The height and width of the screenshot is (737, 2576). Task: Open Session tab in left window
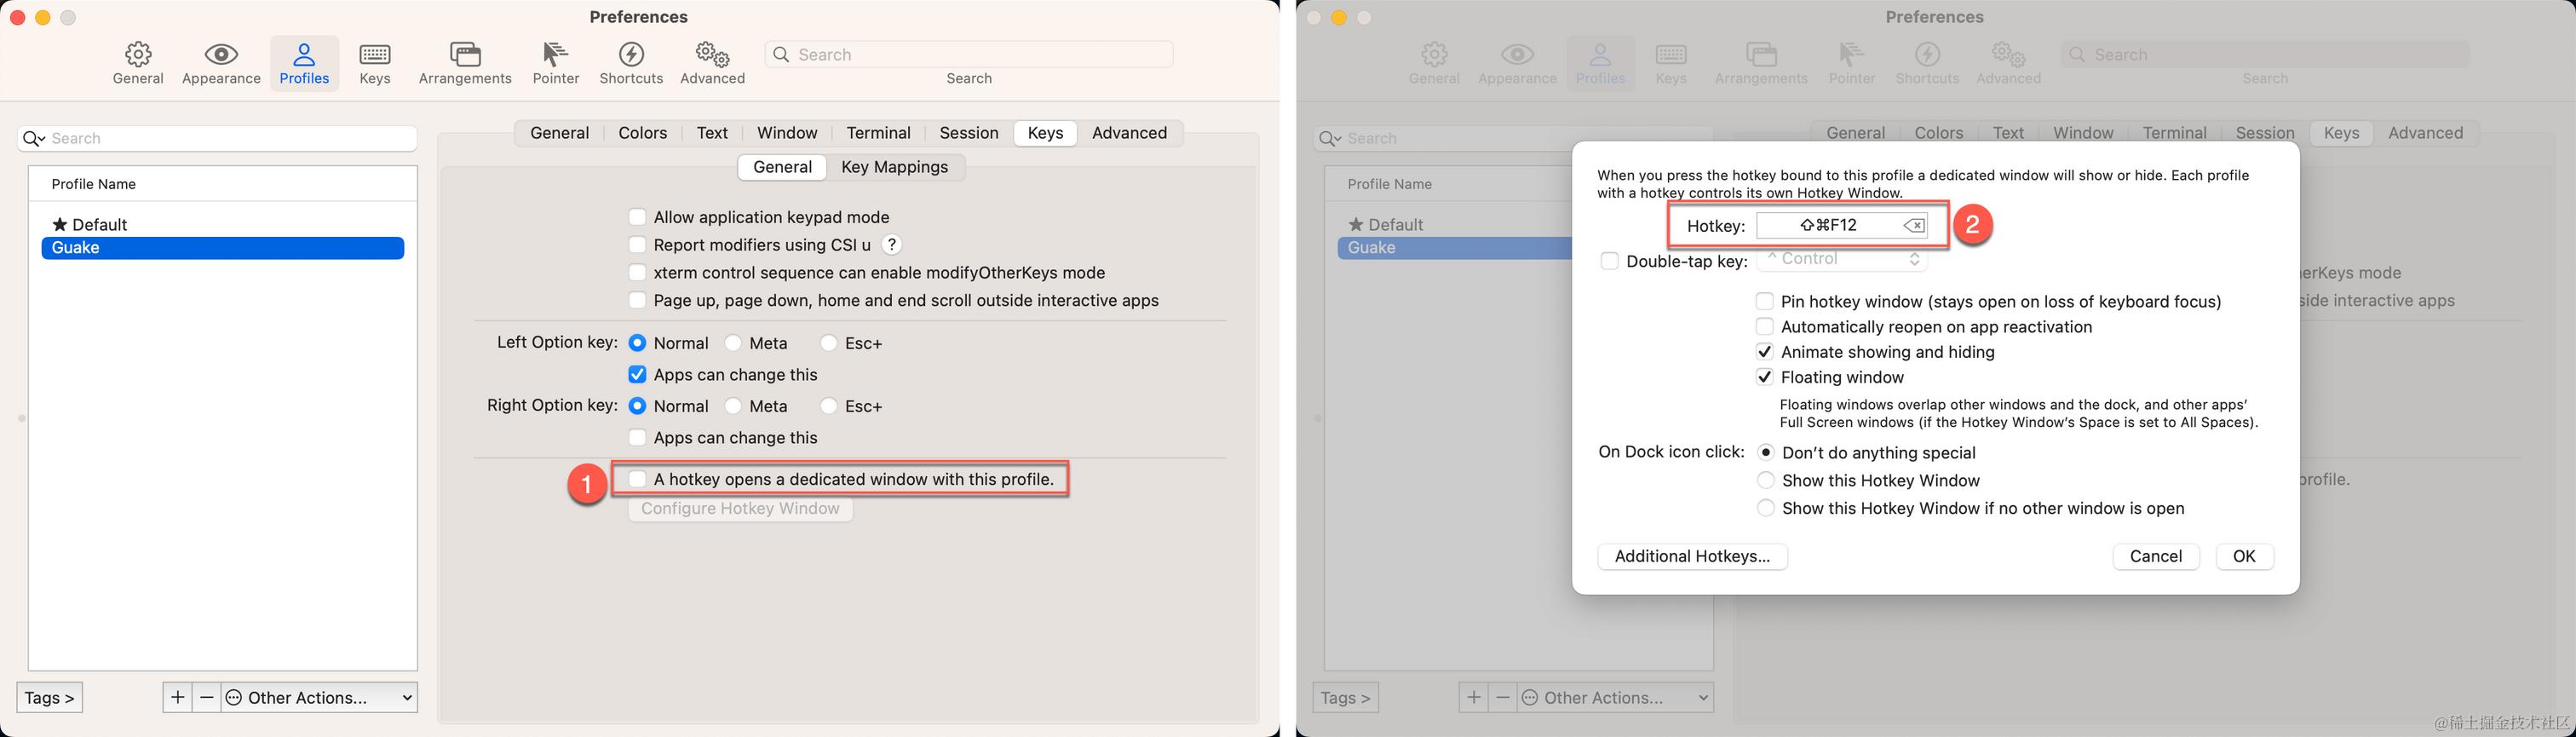(x=969, y=133)
